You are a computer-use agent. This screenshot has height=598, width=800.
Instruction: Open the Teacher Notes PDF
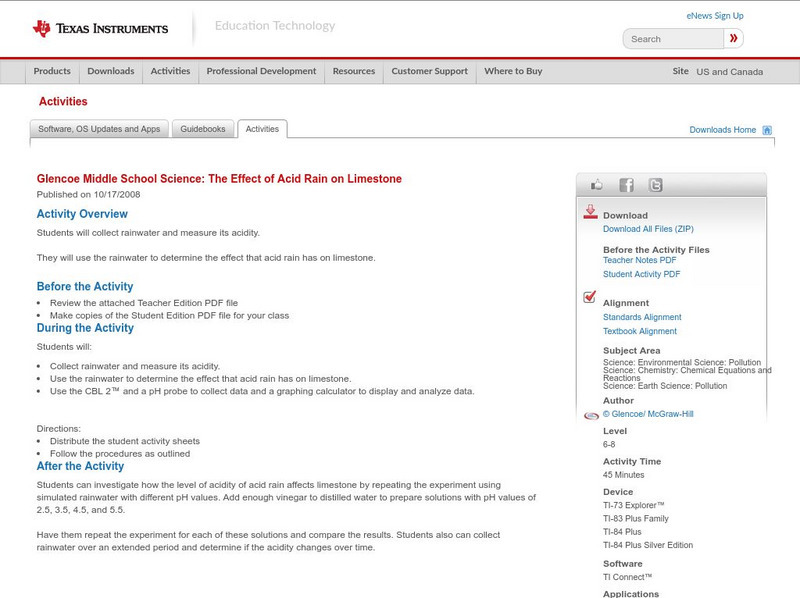click(x=639, y=260)
